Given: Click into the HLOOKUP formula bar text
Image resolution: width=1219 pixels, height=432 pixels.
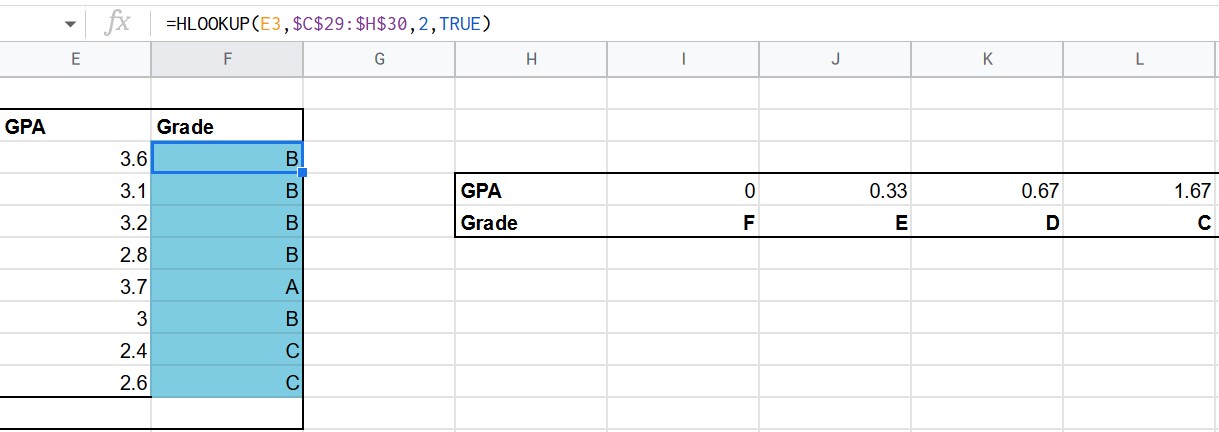Looking at the screenshot, I should [328, 23].
